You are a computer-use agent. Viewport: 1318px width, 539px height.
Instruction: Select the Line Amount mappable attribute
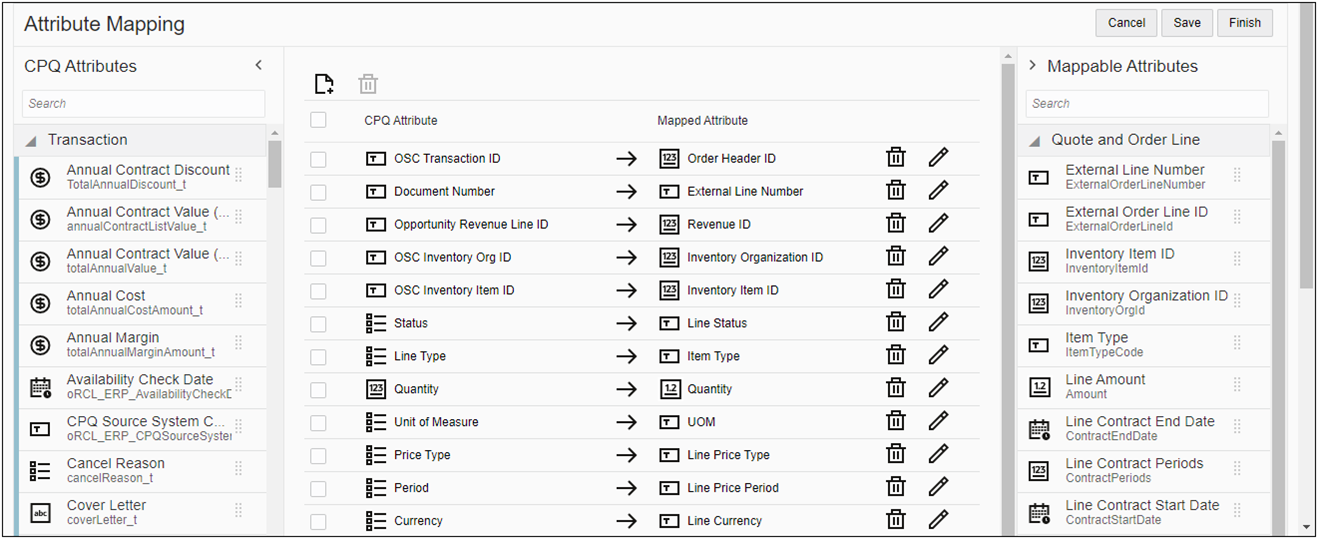1144,386
